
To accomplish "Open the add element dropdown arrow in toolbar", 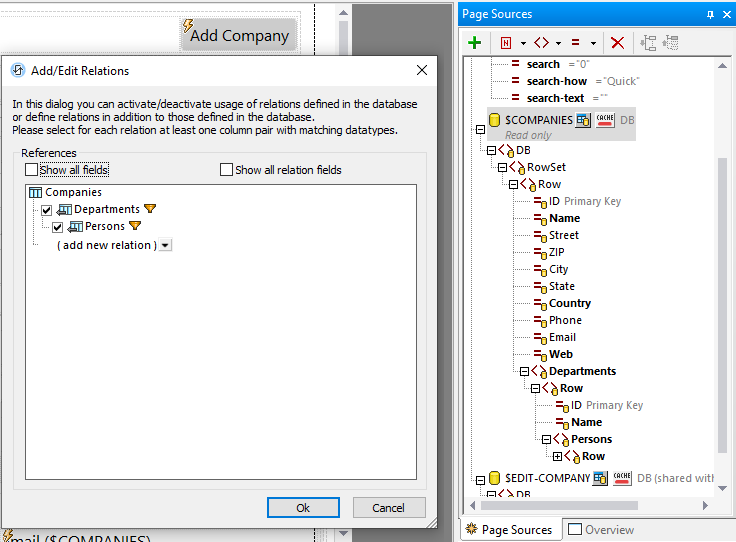I will click(x=557, y=43).
